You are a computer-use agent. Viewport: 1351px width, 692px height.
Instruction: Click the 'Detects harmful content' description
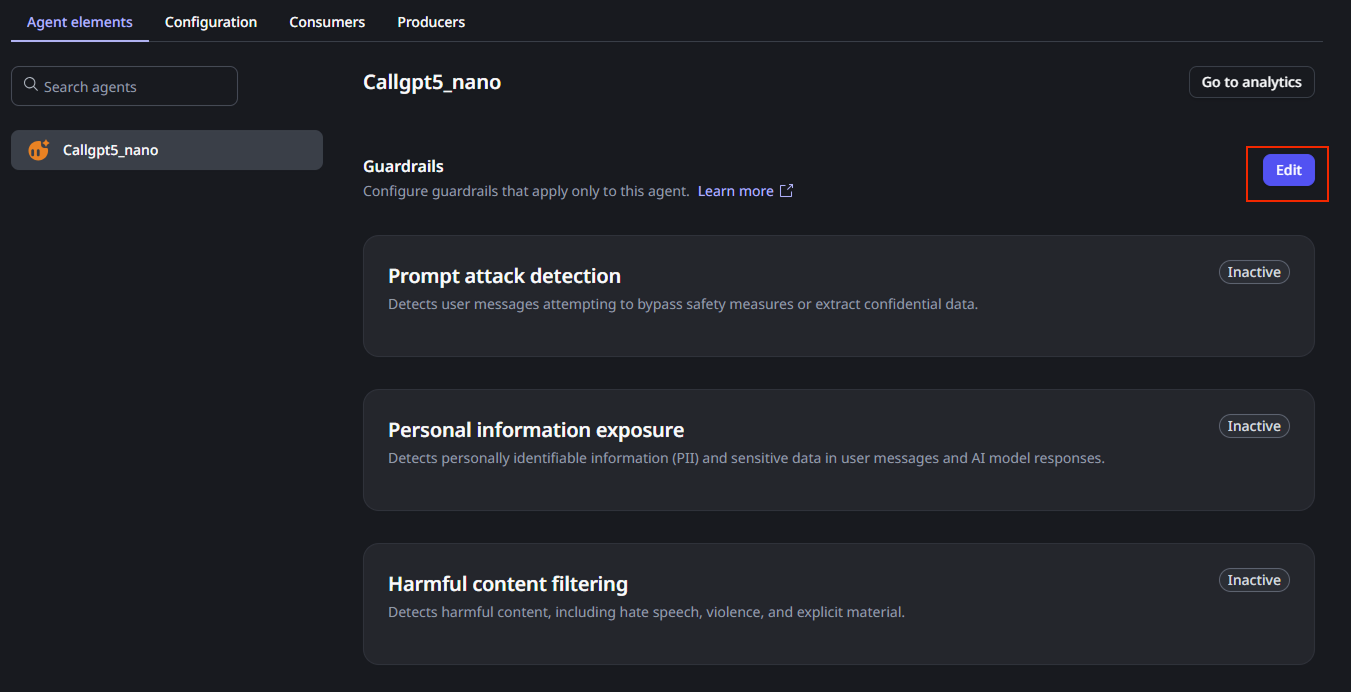tap(646, 612)
